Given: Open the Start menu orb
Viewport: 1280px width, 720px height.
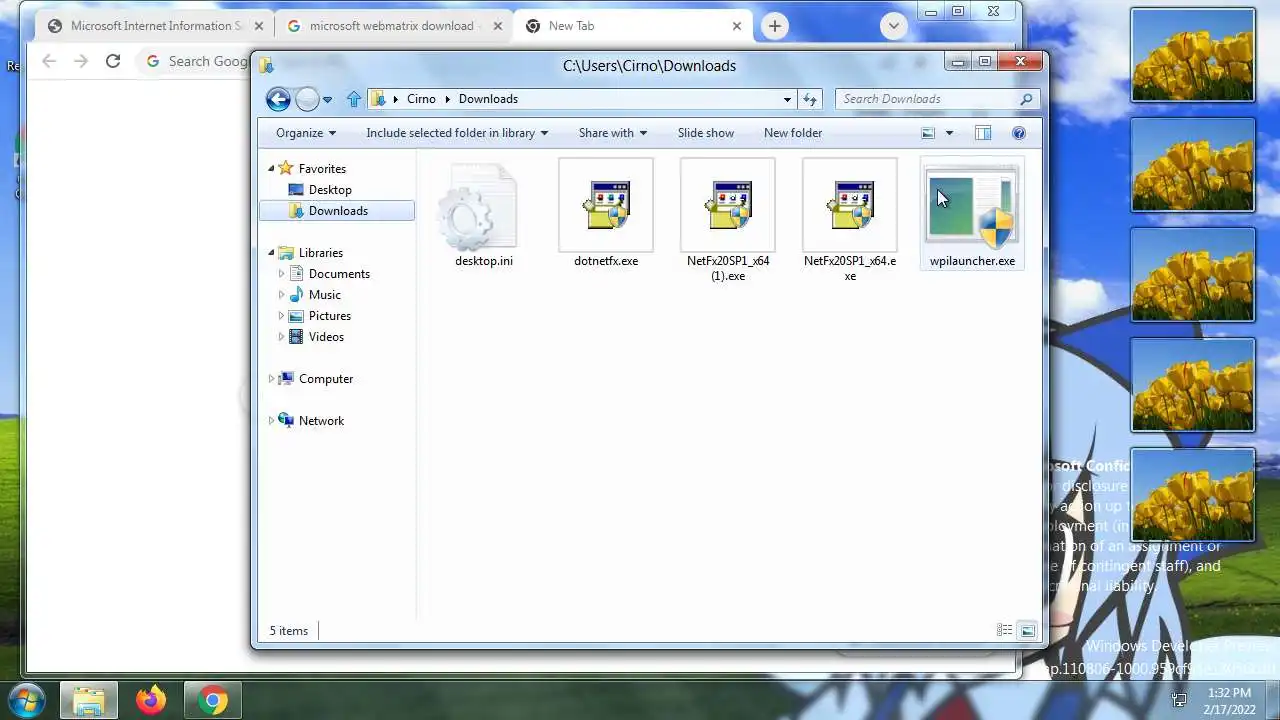Looking at the screenshot, I should (x=26, y=700).
